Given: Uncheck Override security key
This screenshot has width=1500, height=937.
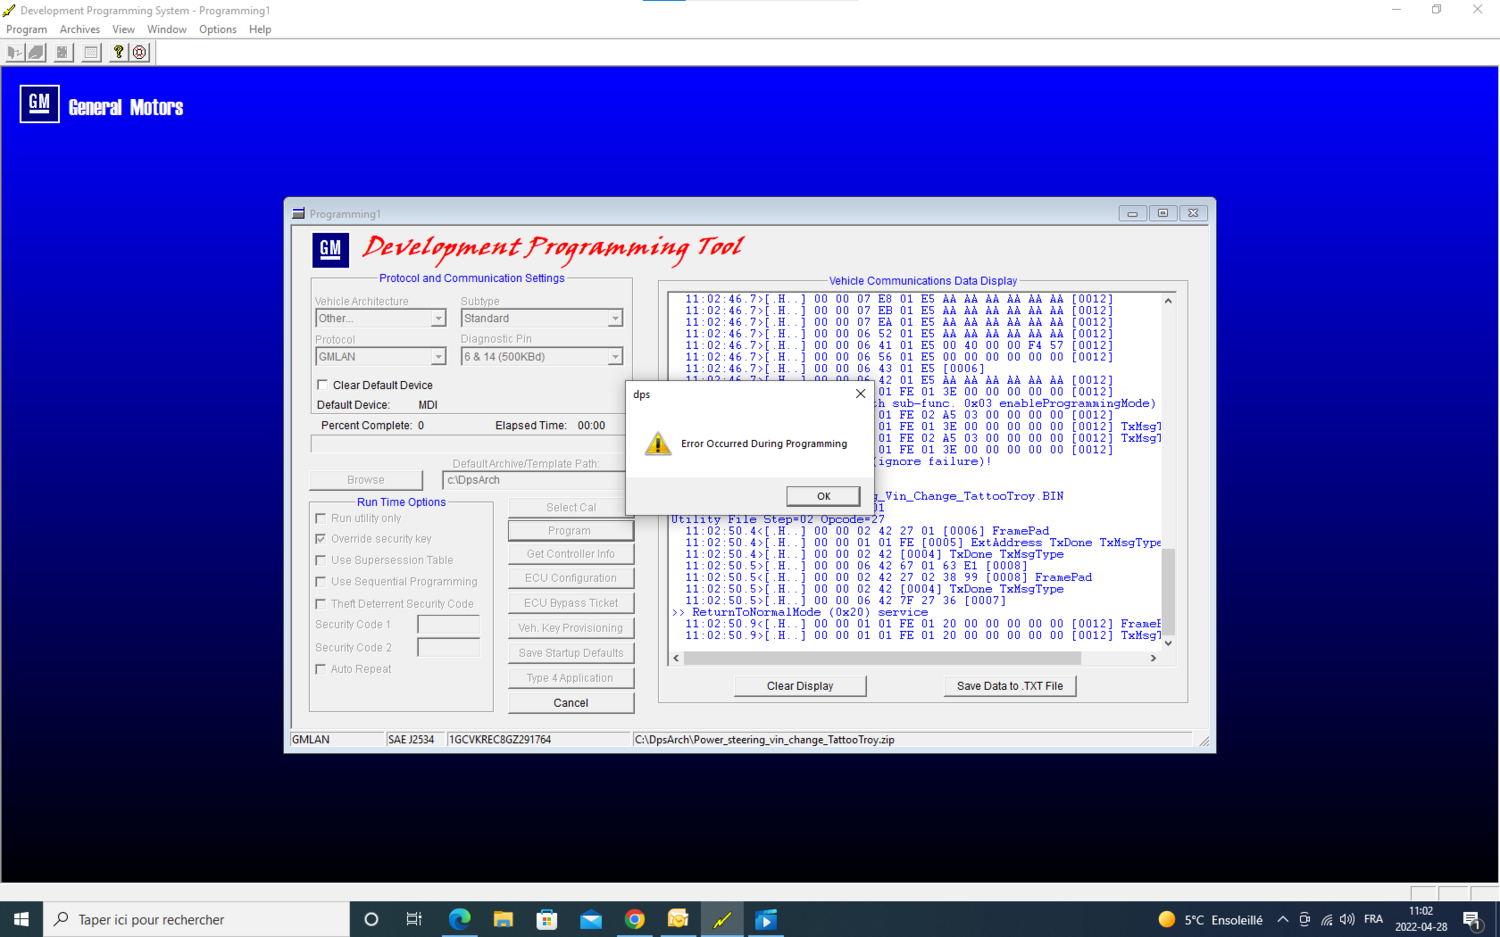Looking at the screenshot, I should tap(321, 538).
